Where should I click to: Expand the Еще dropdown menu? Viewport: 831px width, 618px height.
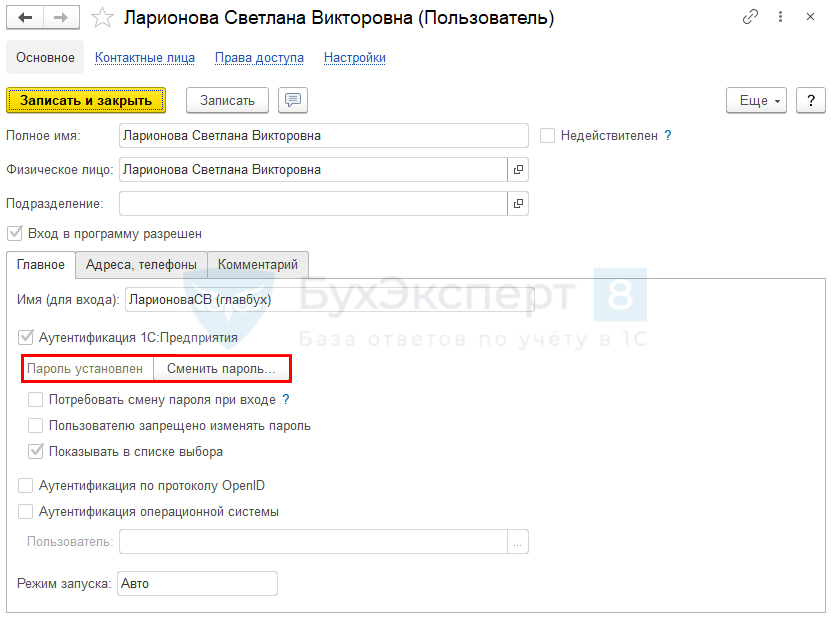(x=756, y=100)
